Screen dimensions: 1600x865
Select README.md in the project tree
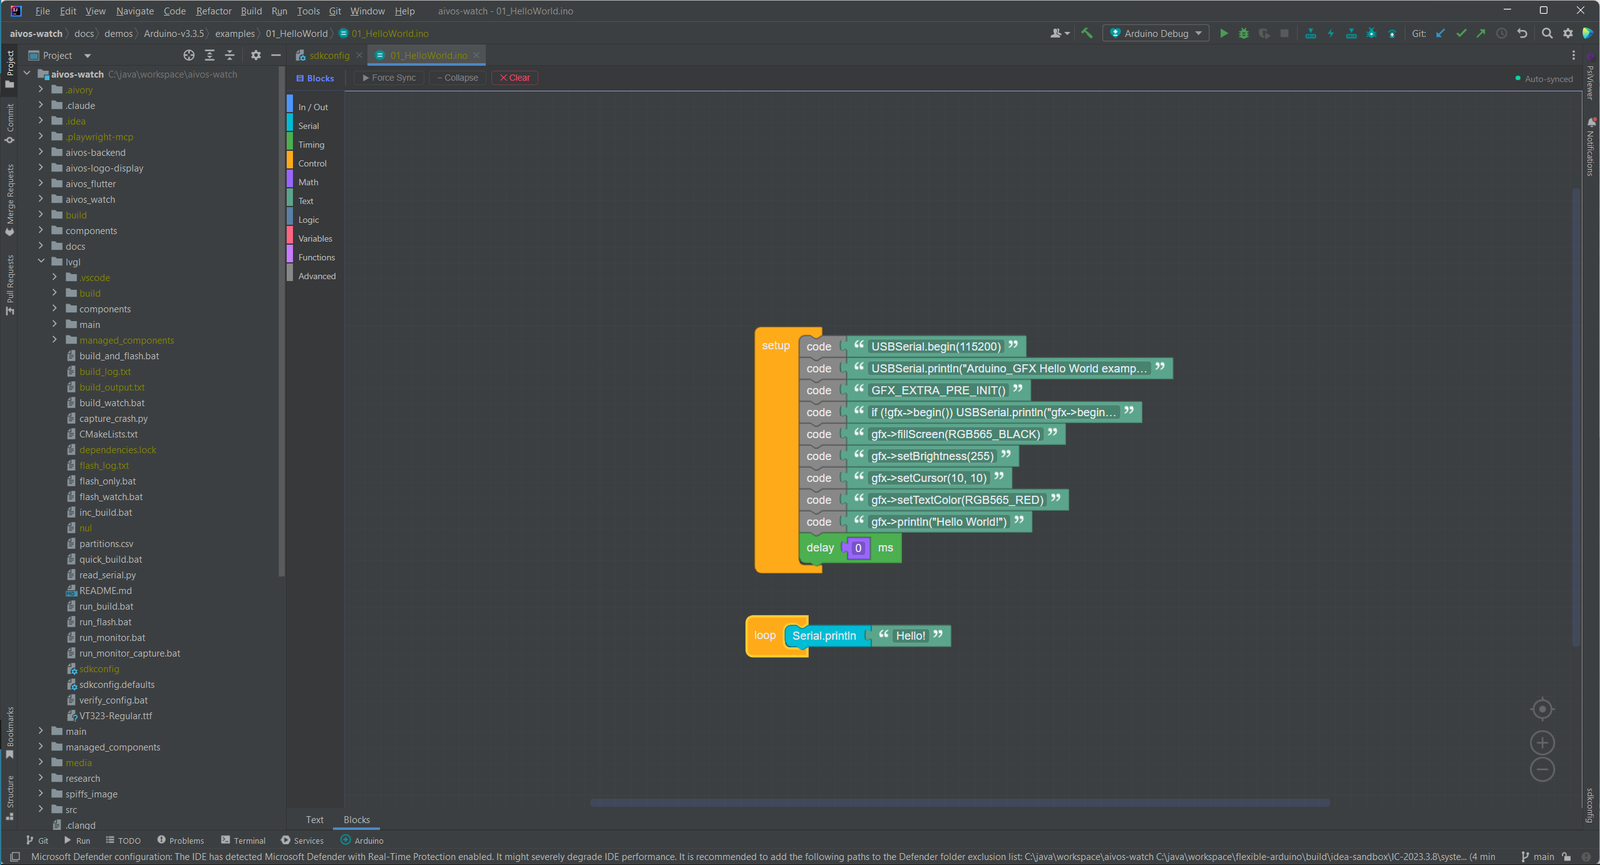tap(105, 591)
